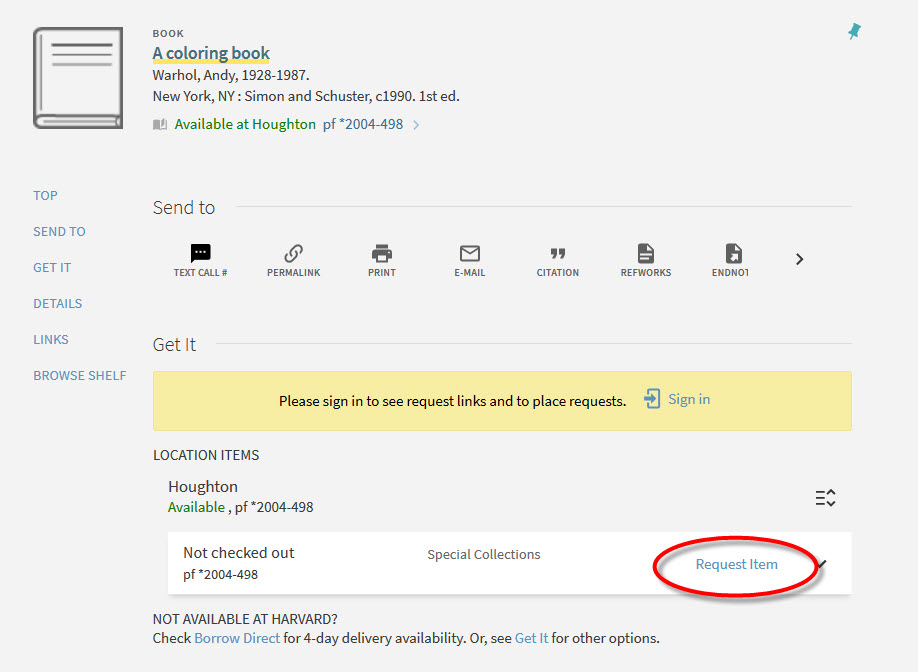Click 'Available at Houghton' availability link
Image resolution: width=918 pixels, height=672 pixels.
(245, 124)
